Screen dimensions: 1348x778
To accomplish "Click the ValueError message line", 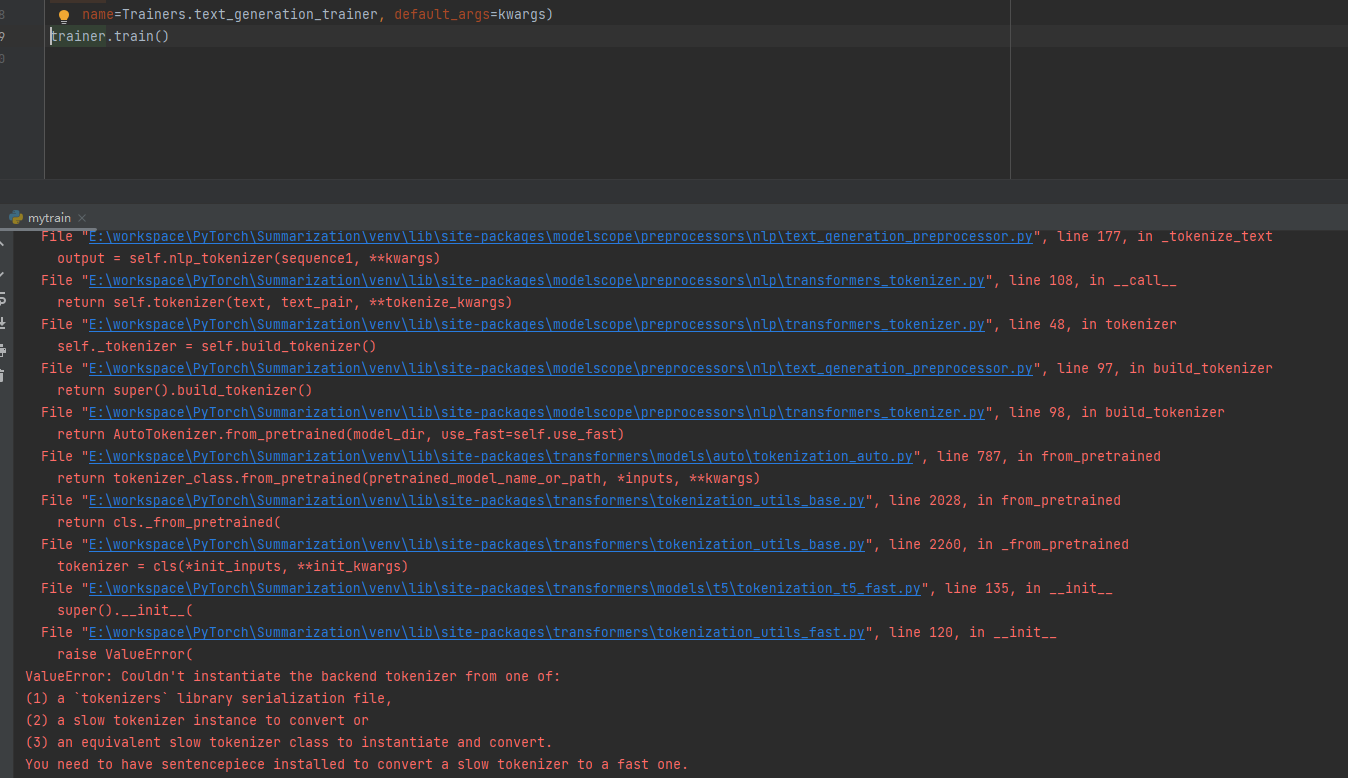I will pos(293,677).
